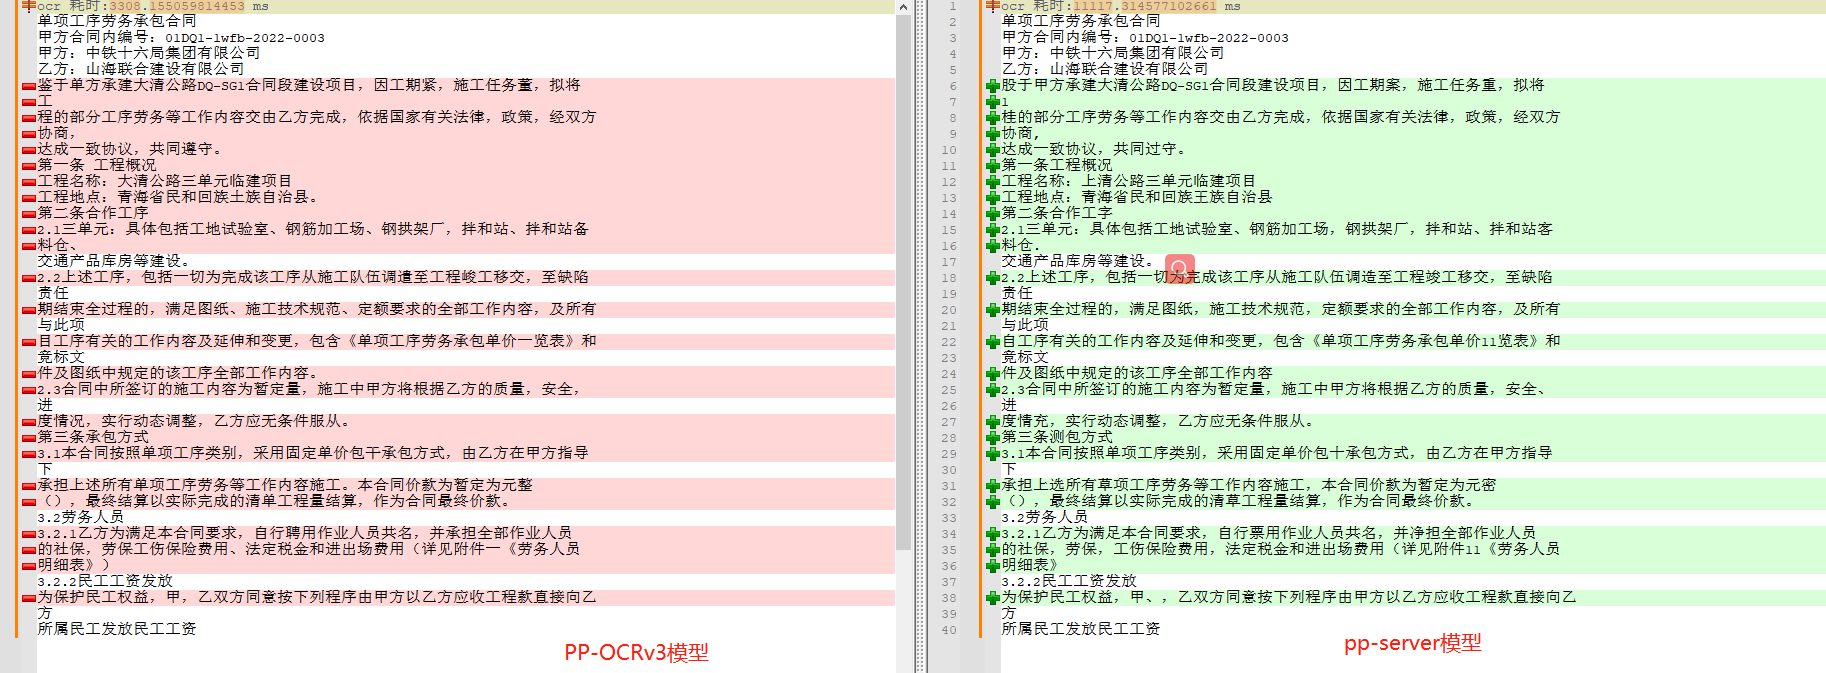Click the green plus marker beside '工程名称:上清公路三单元临建项目'
The image size is (1826, 673).
993,182
